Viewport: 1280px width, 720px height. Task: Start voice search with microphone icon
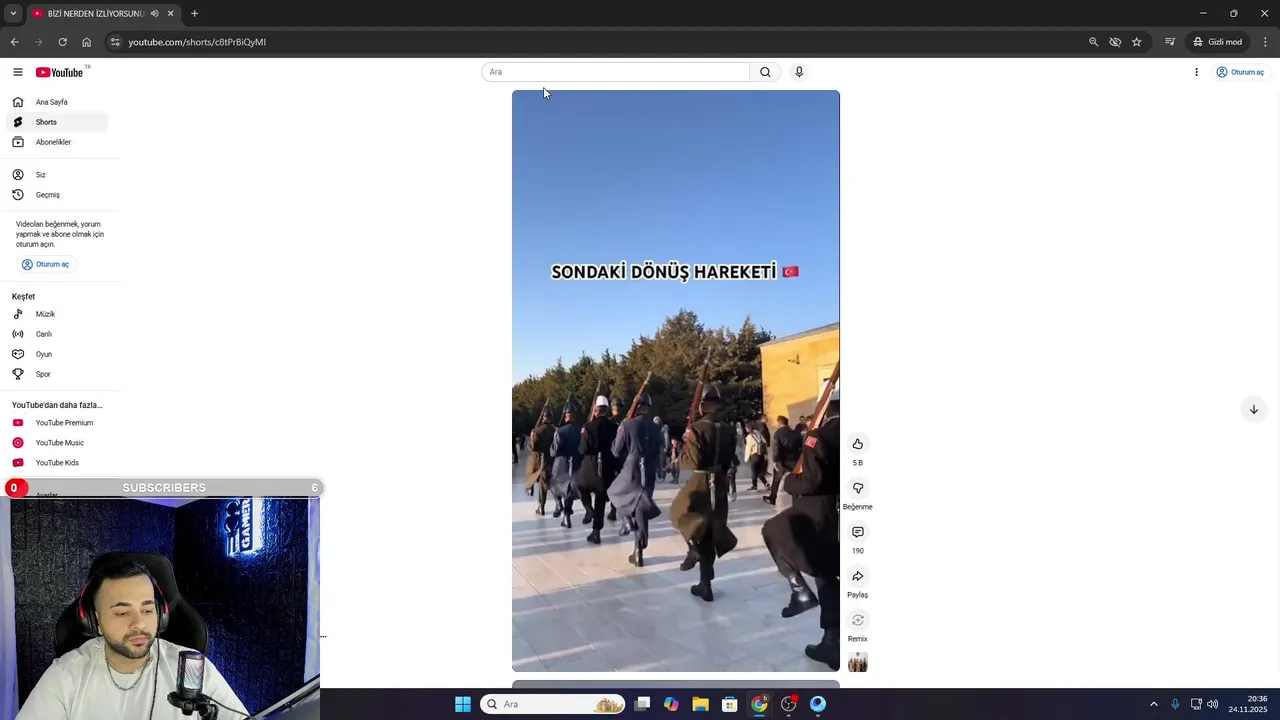(x=799, y=72)
